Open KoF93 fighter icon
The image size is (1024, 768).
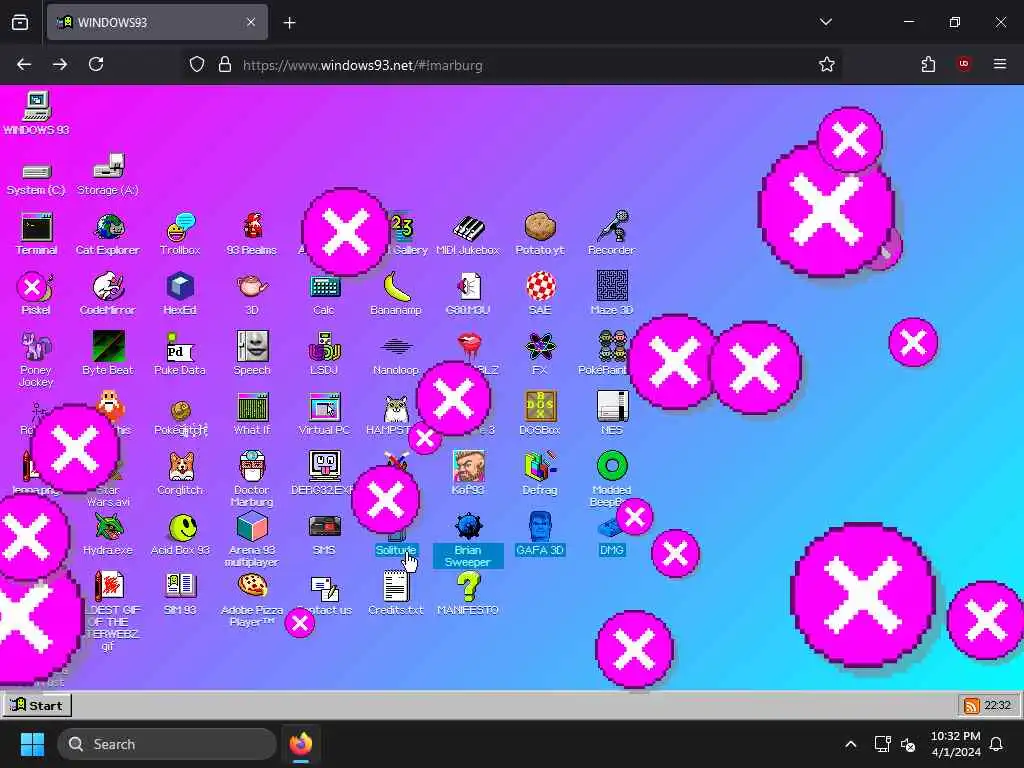pyautogui.click(x=468, y=466)
